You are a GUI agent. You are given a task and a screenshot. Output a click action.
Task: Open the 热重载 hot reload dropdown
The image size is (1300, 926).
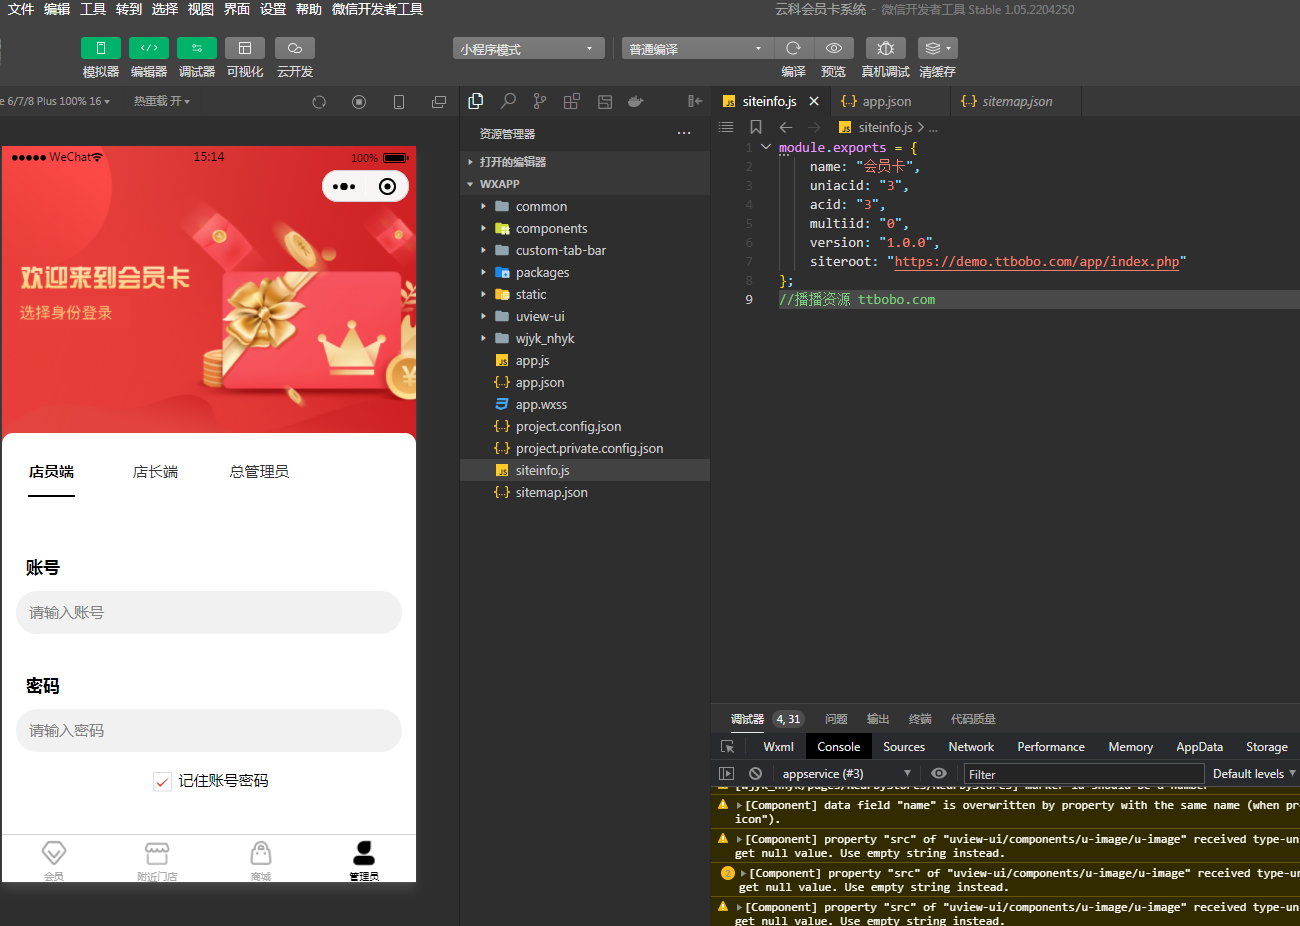pos(162,101)
